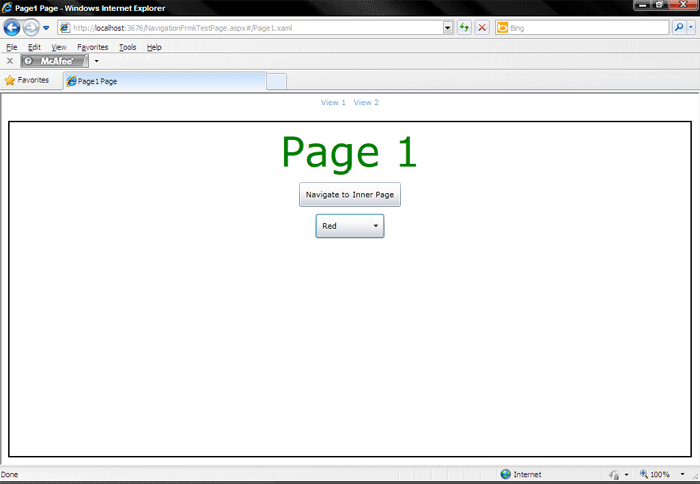Open the Help menu
The width and height of the screenshot is (700, 484).
coord(154,47)
